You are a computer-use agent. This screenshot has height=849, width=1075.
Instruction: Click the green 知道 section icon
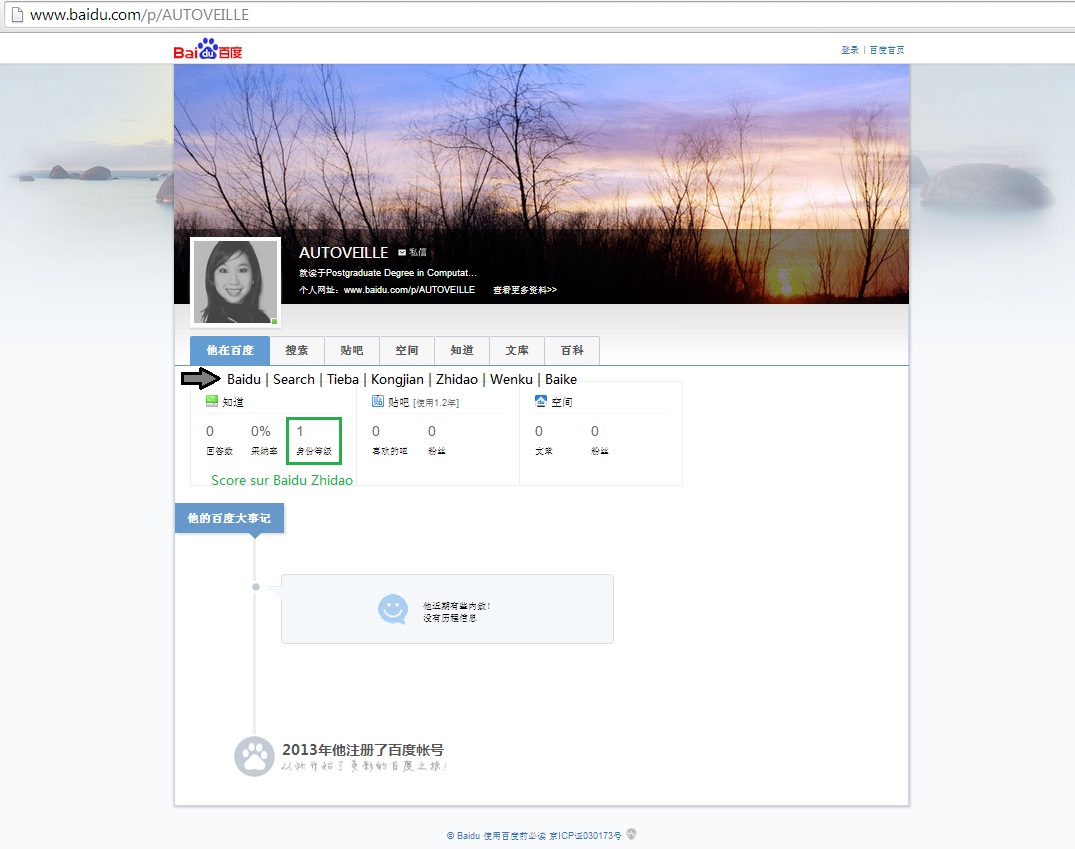(212, 401)
